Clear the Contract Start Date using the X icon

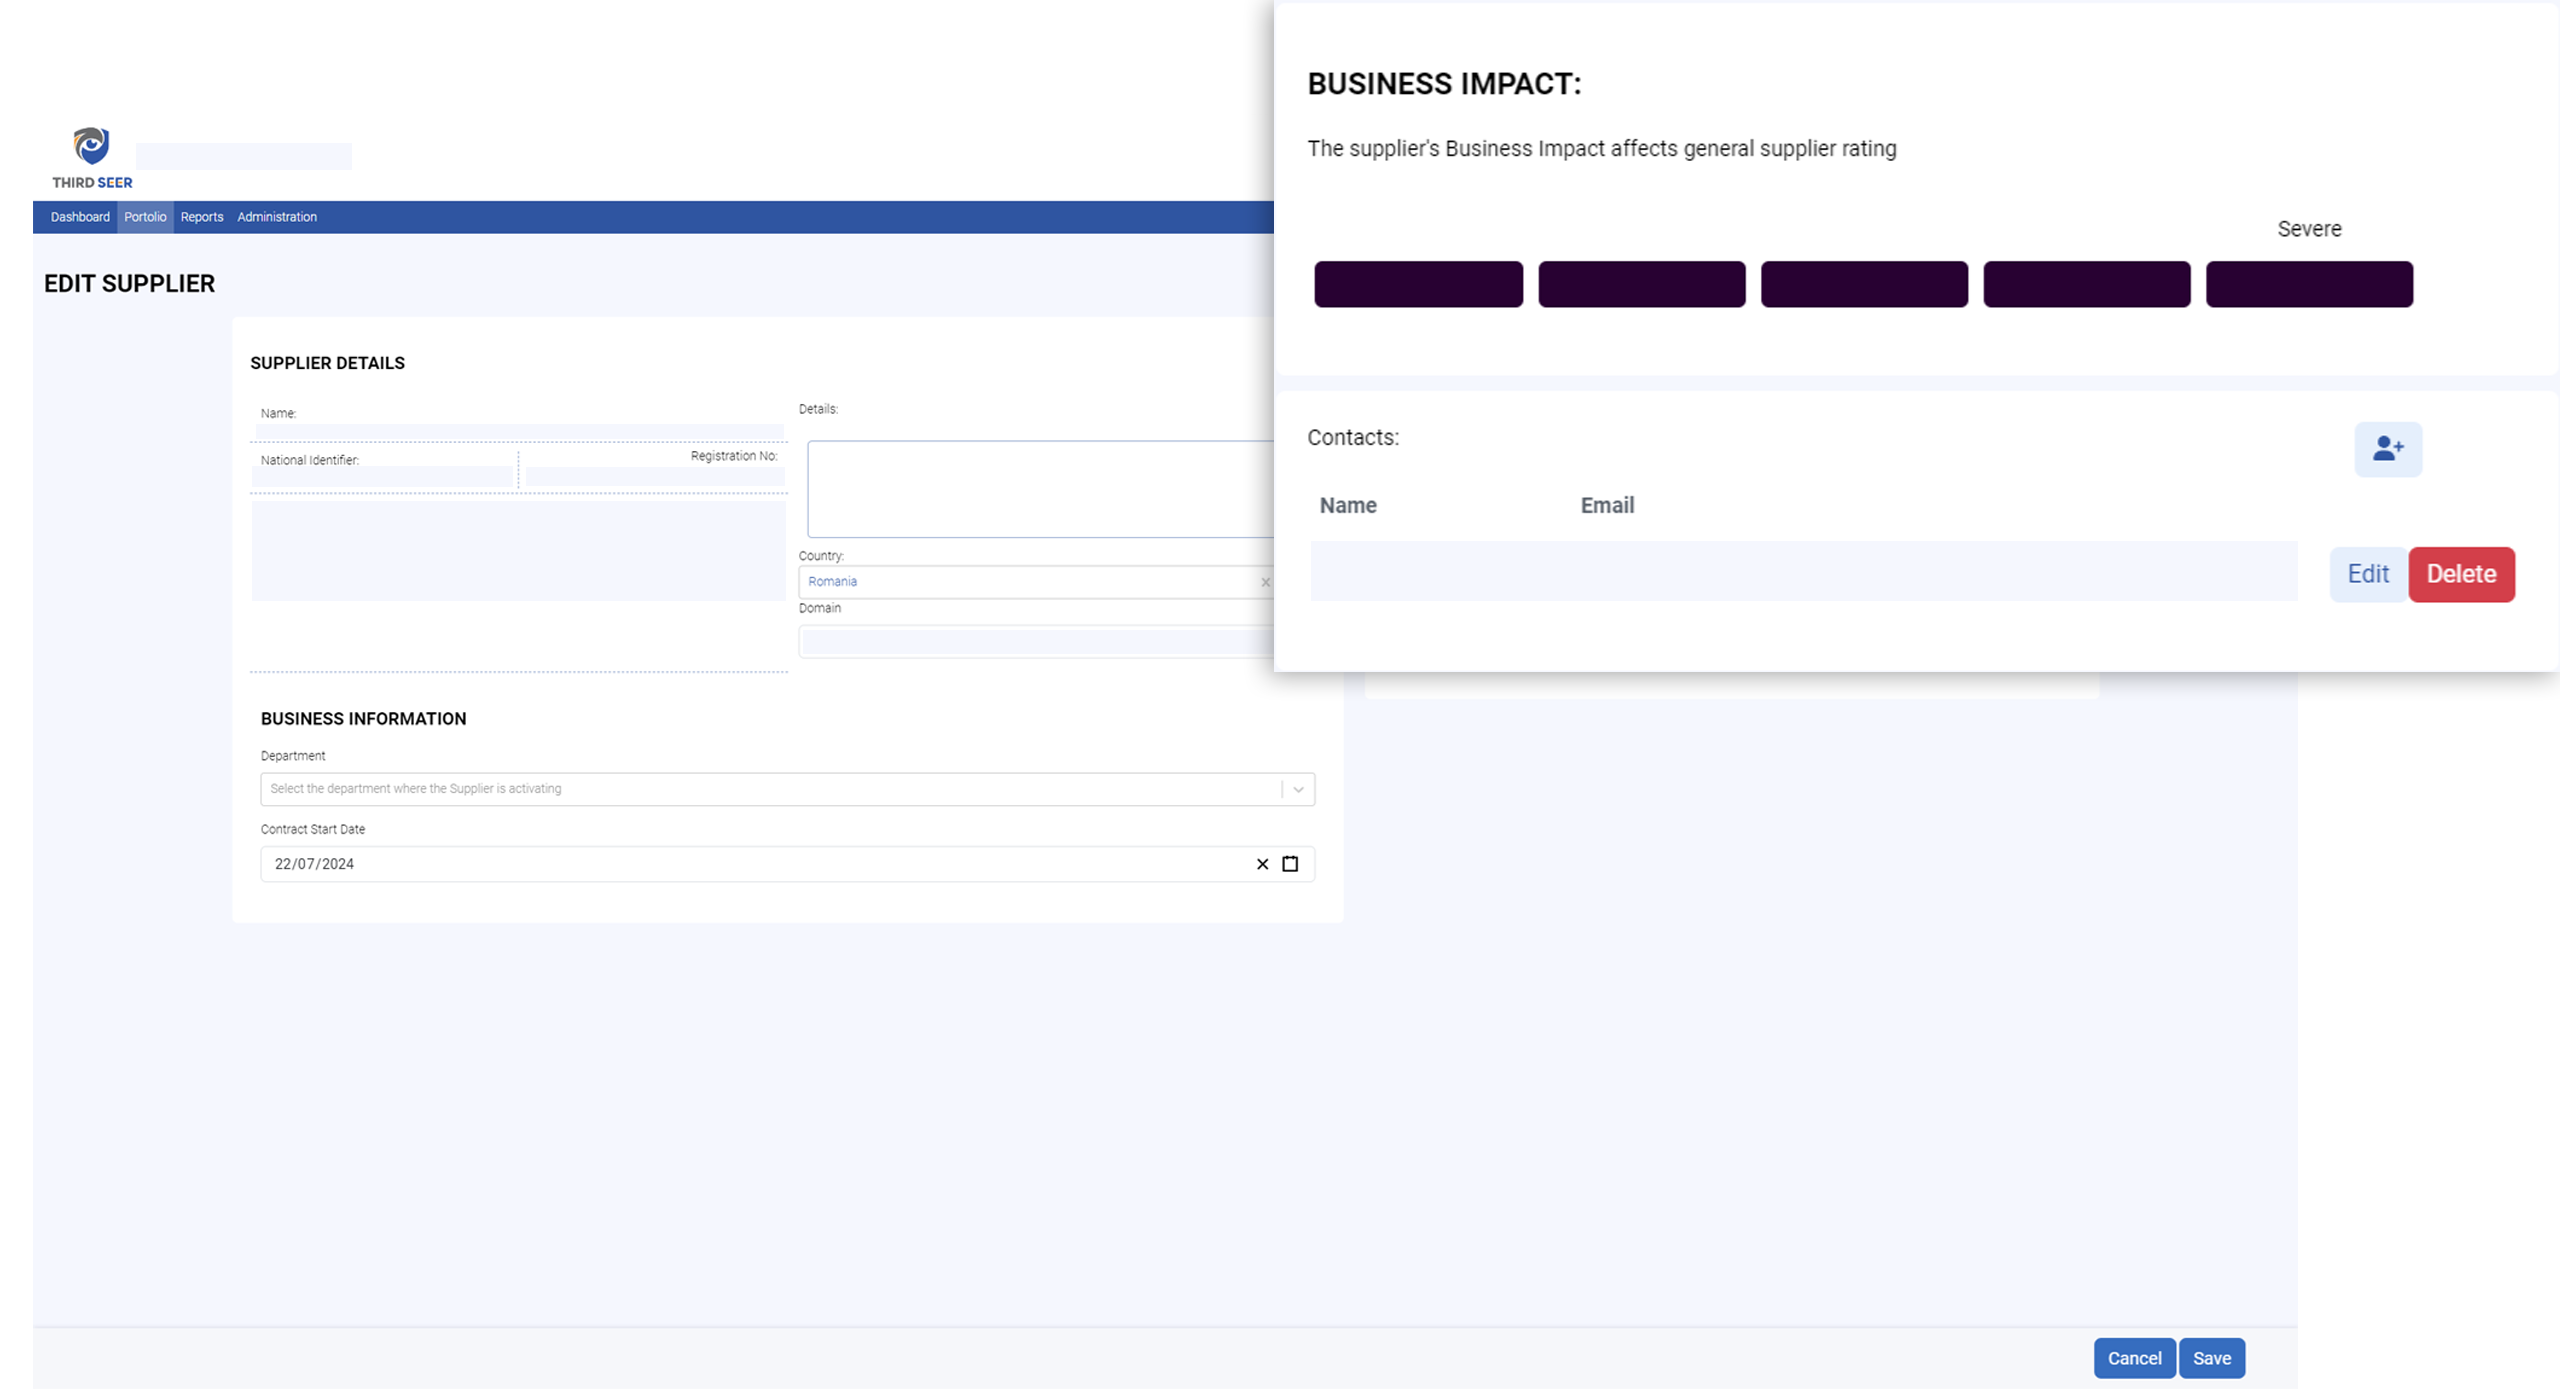pyautogui.click(x=1262, y=864)
